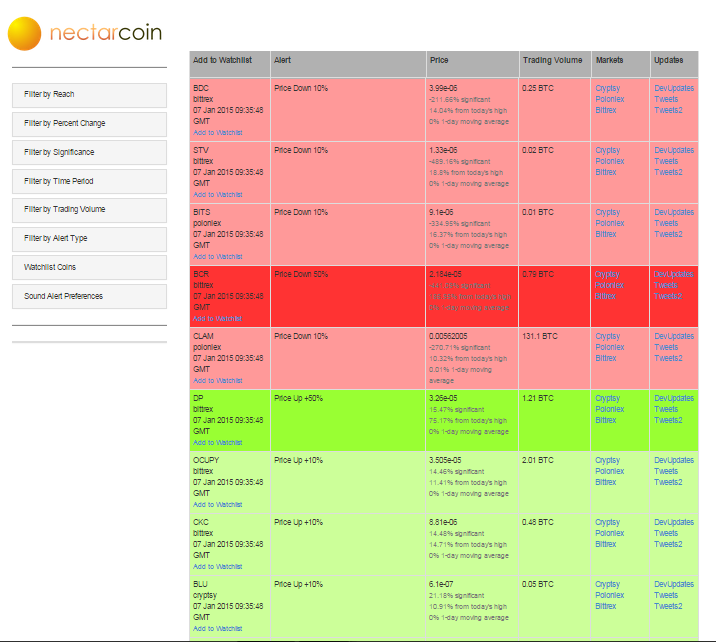This screenshot has height=642, width=716.
Task: Expand Filter by Significance option
Action: pos(90,153)
